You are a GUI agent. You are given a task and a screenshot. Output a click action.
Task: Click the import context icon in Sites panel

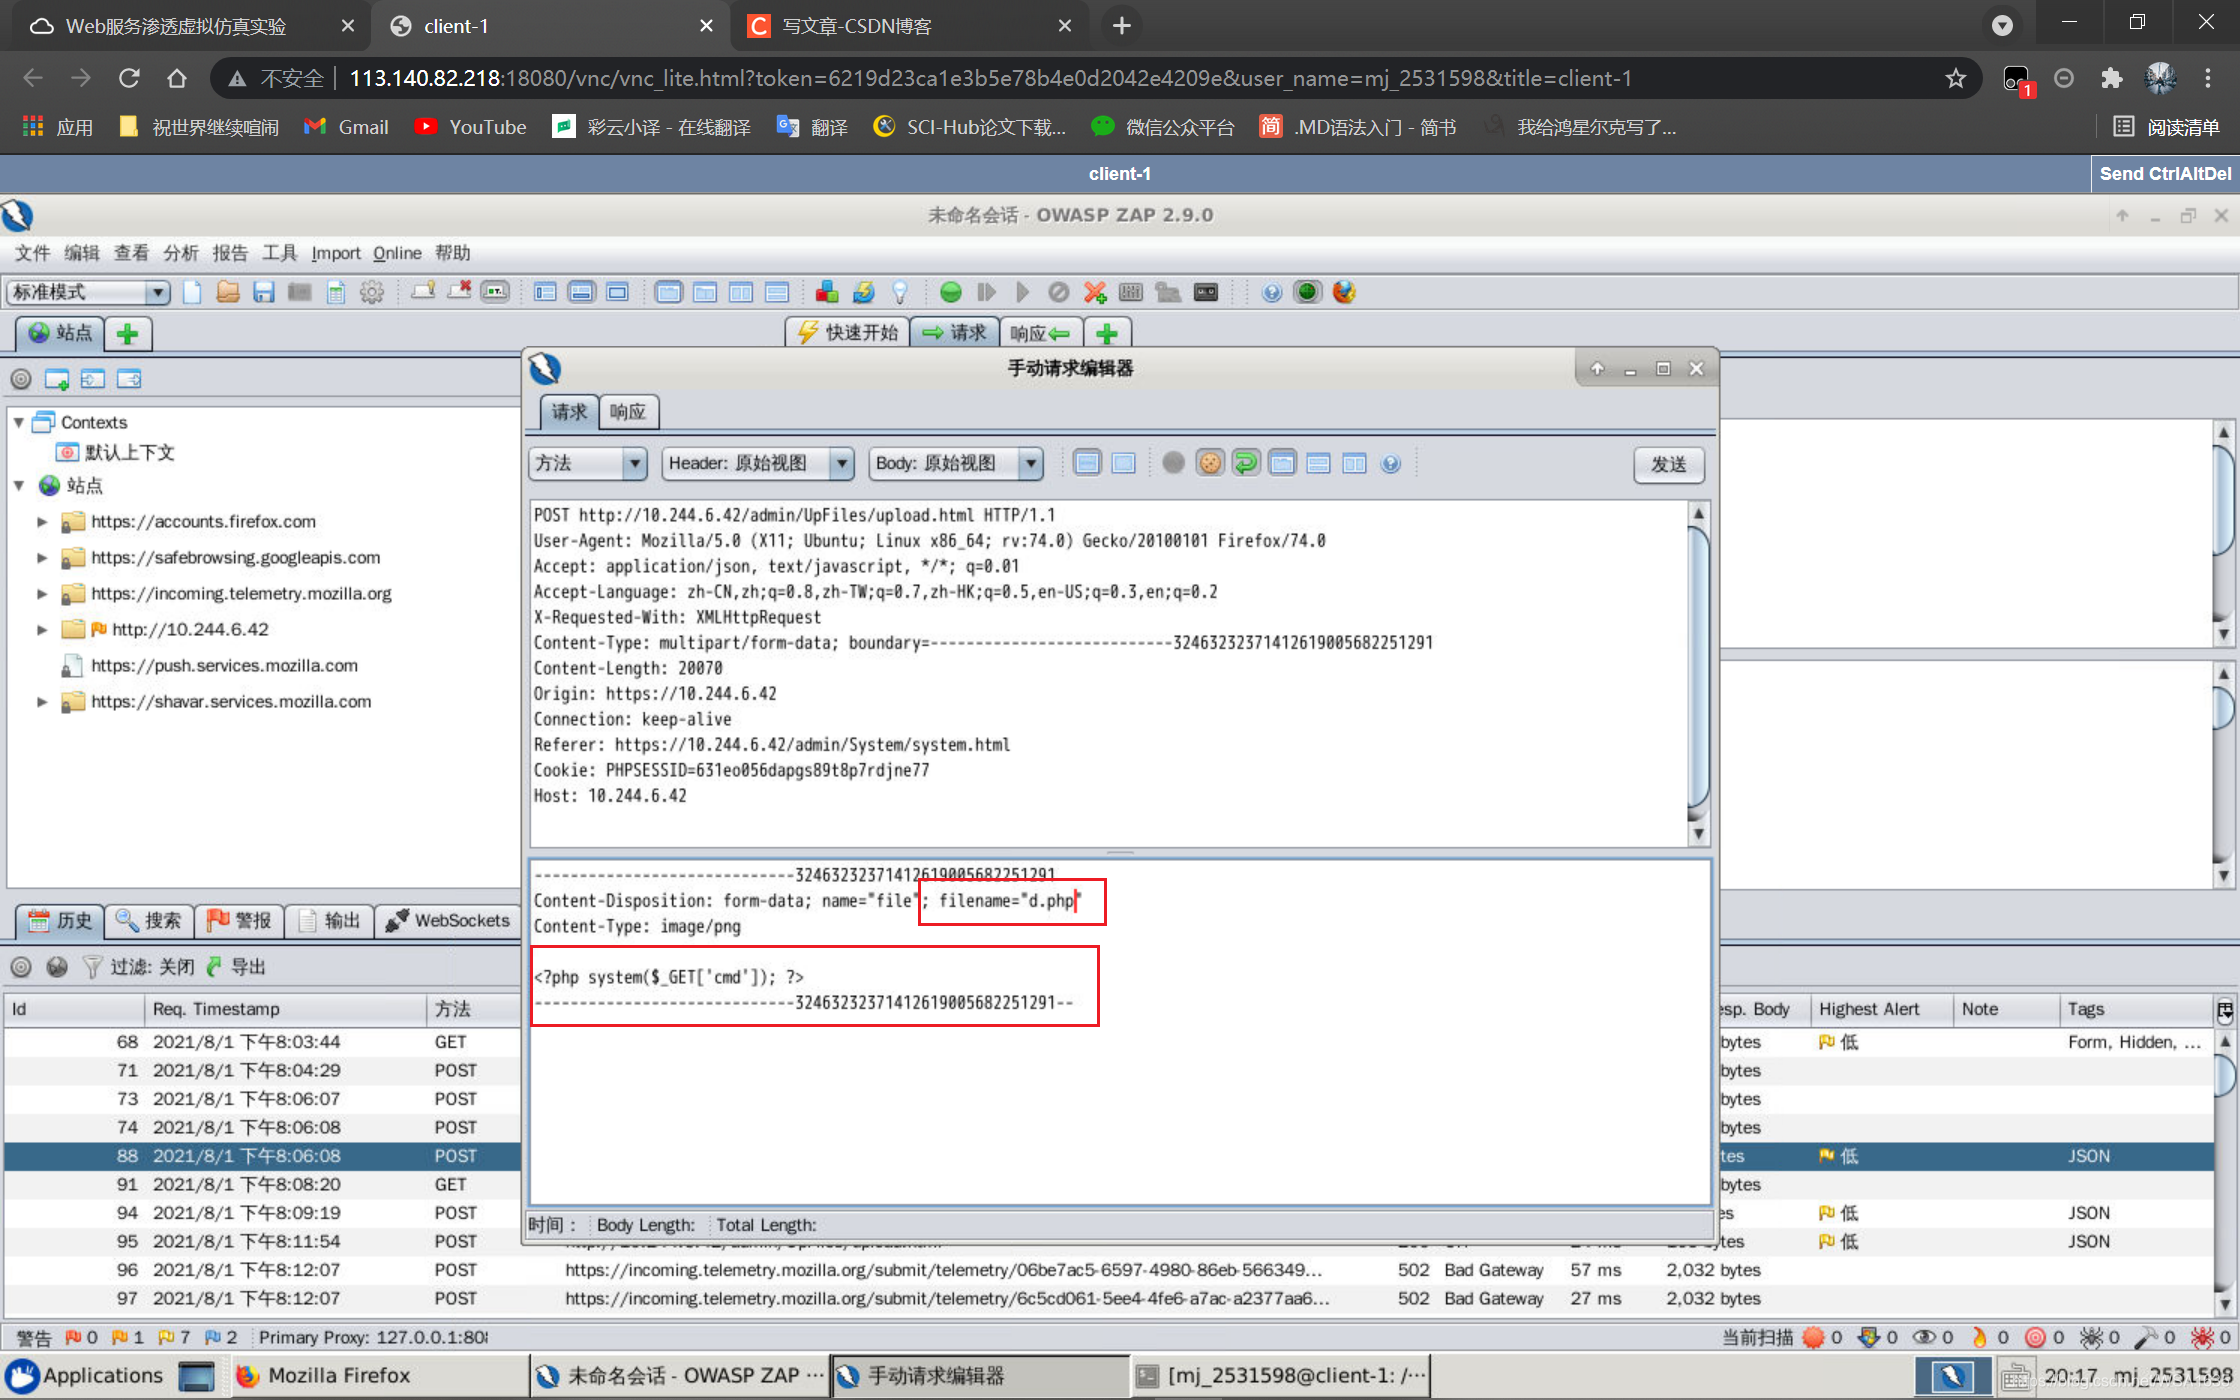[x=93, y=379]
